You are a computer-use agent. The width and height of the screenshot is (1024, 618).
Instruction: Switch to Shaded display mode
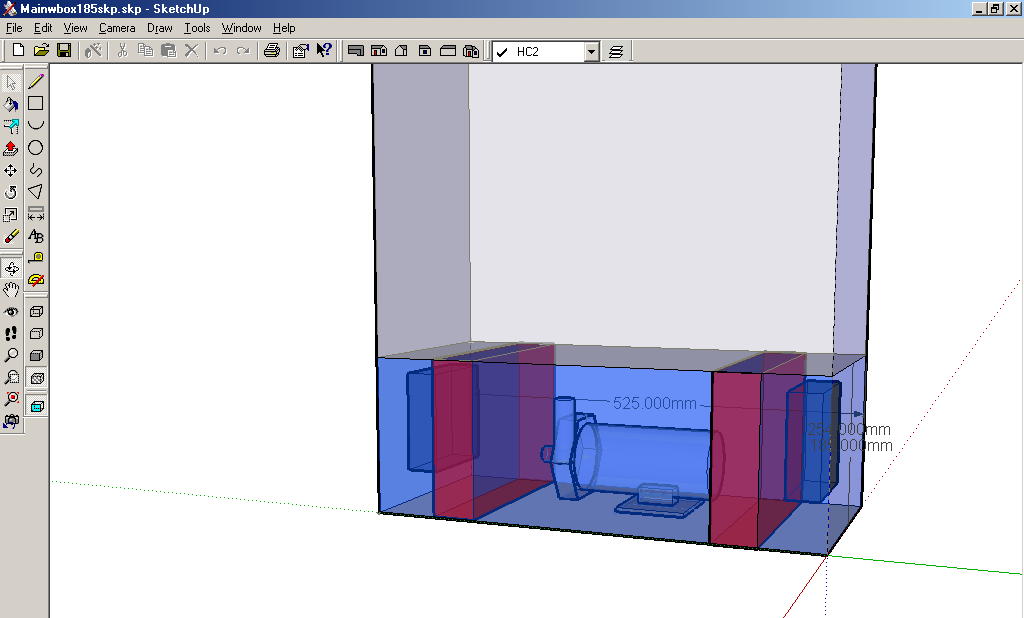point(37,356)
